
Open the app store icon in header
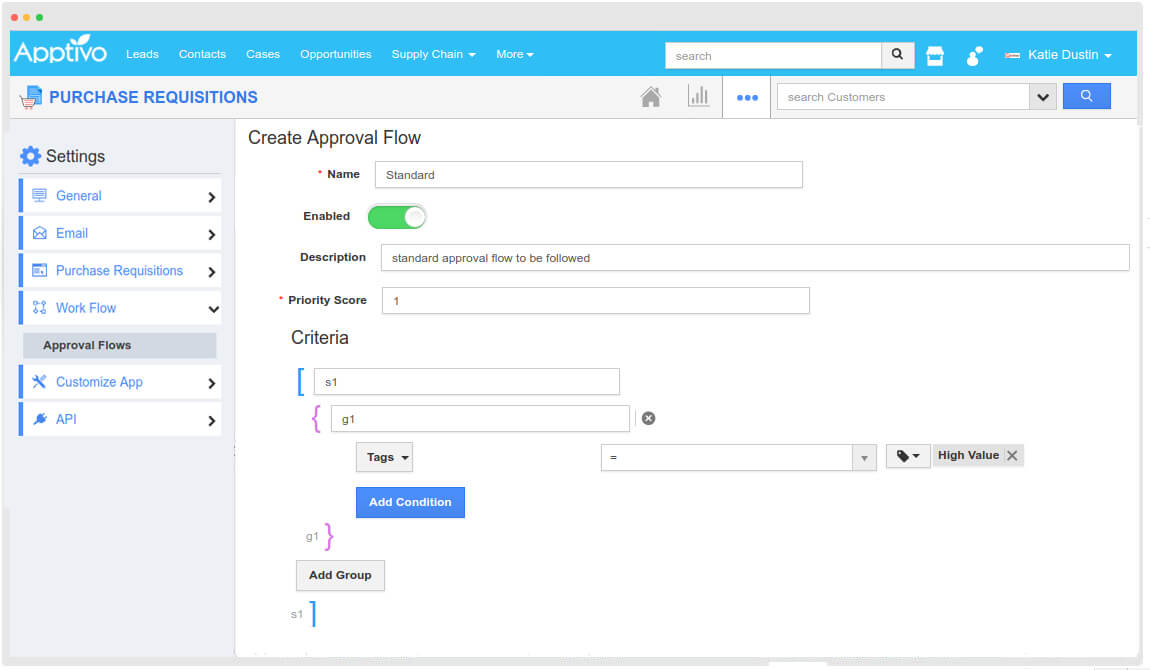[x=934, y=55]
